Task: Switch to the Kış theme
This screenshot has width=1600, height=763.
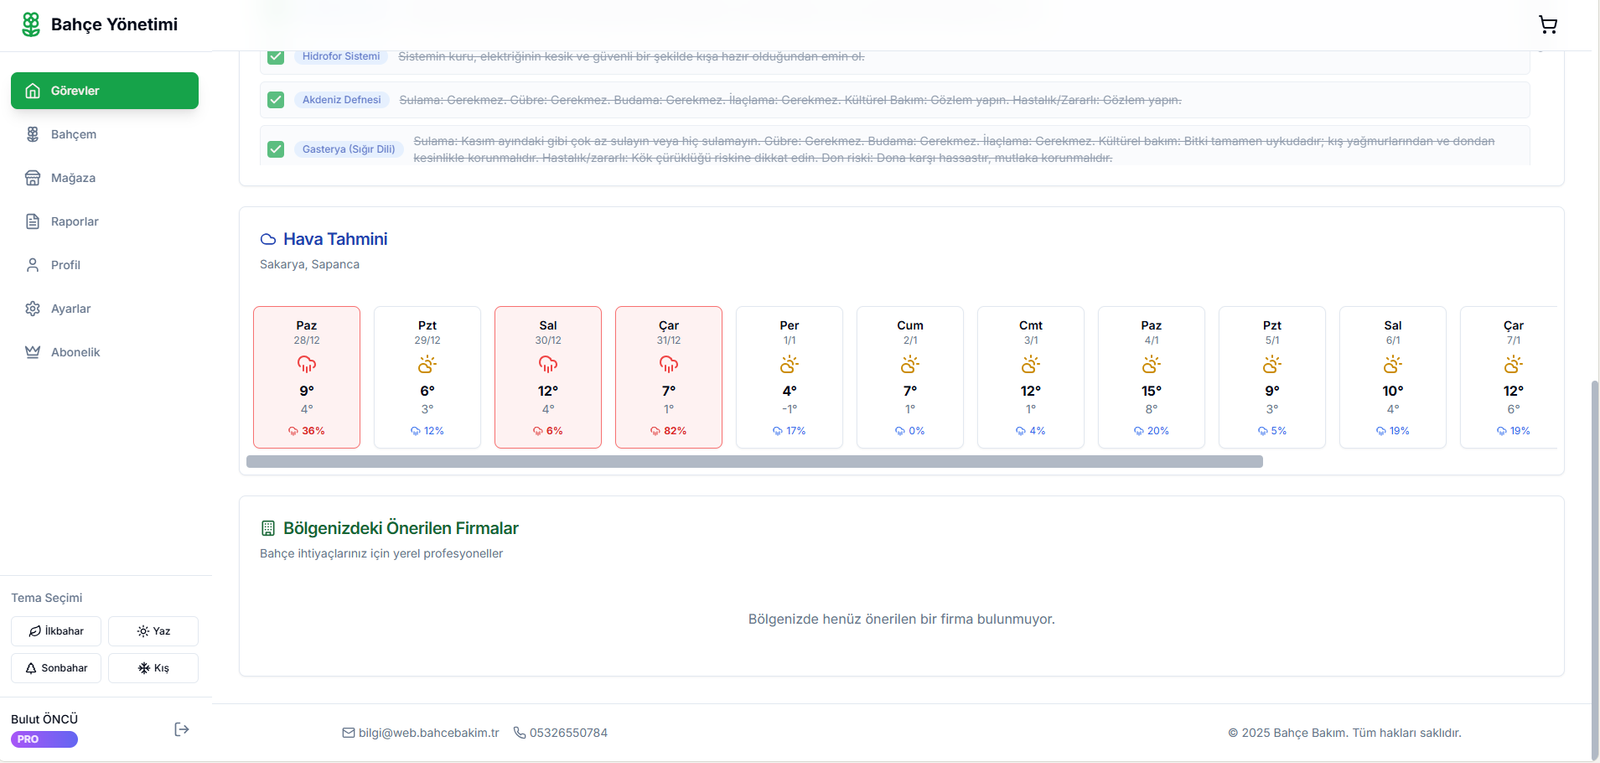Action: [x=153, y=668]
